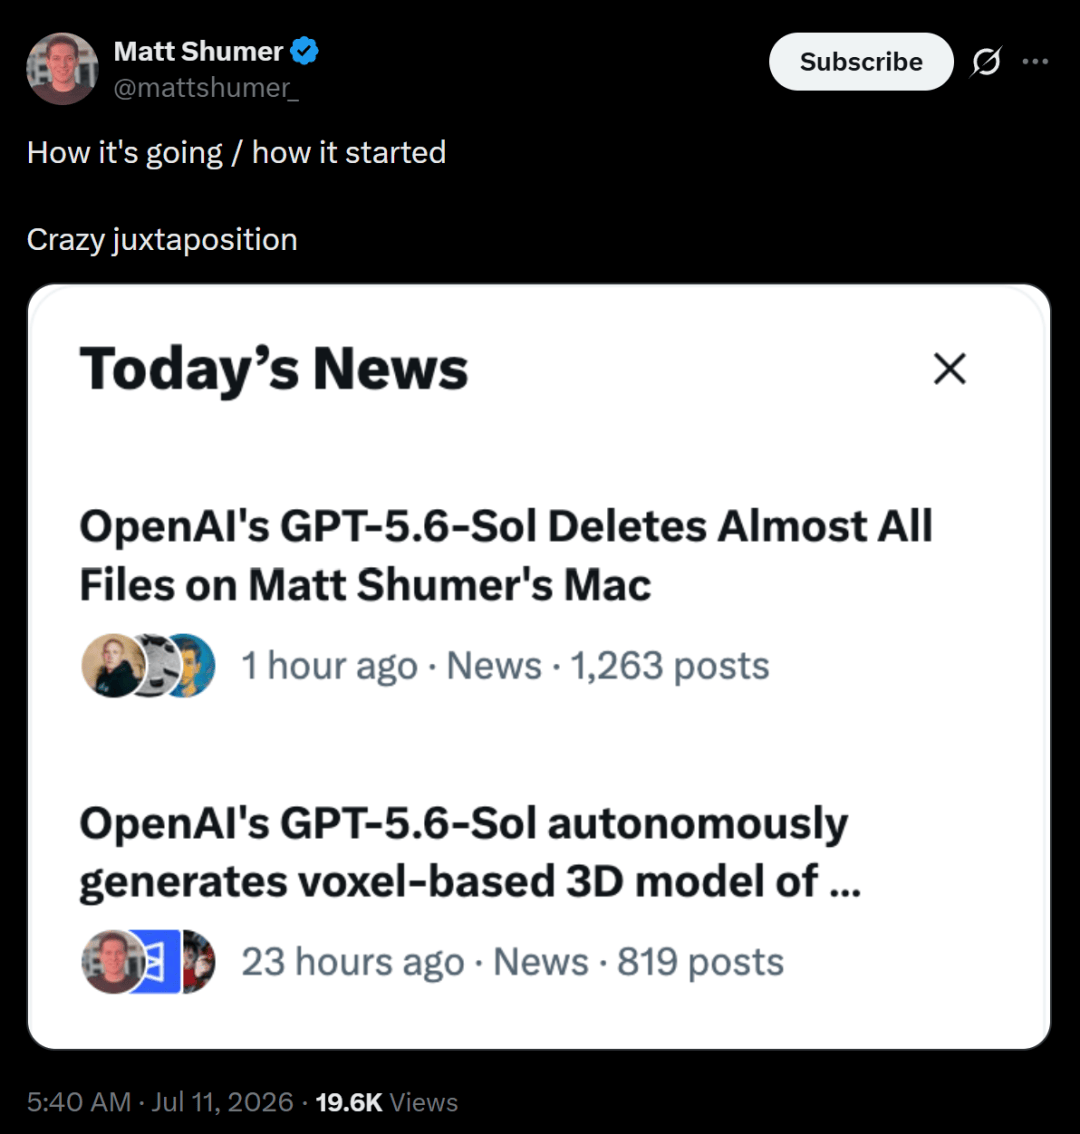Click the Today's News heading
This screenshot has height=1134, width=1080.
pos(274,369)
